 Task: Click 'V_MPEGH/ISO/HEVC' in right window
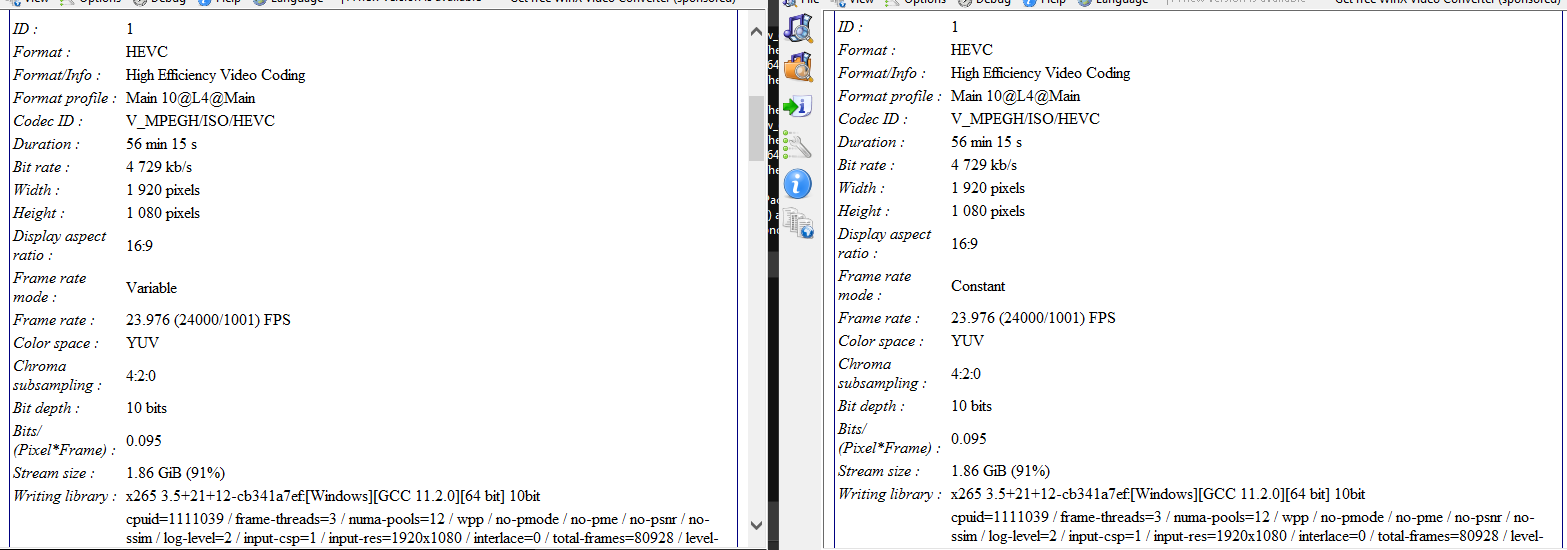[x=1025, y=119]
